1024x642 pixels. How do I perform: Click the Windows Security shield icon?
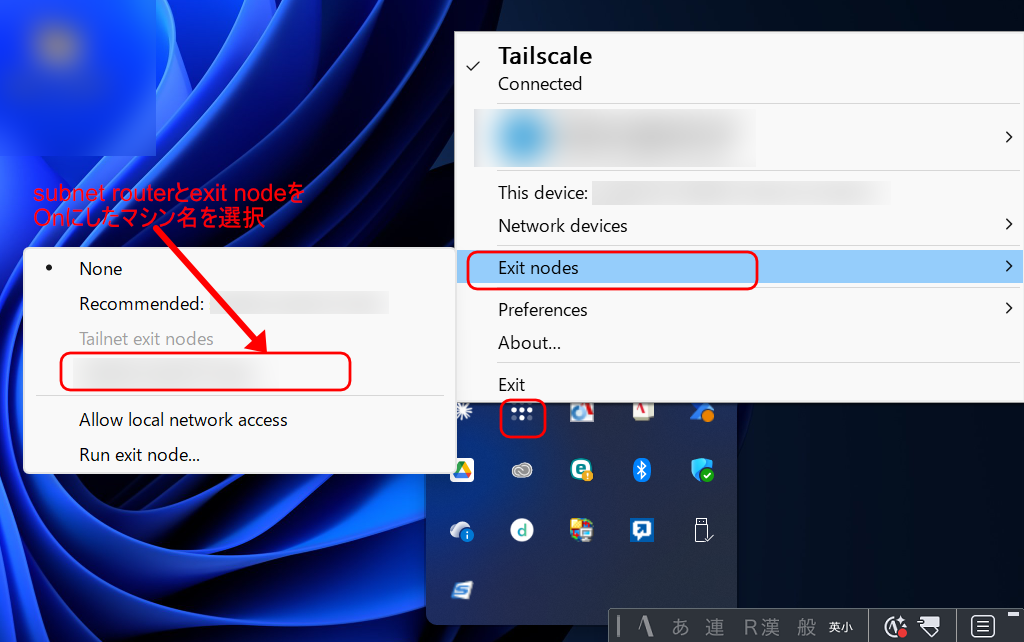pyautogui.click(x=702, y=470)
